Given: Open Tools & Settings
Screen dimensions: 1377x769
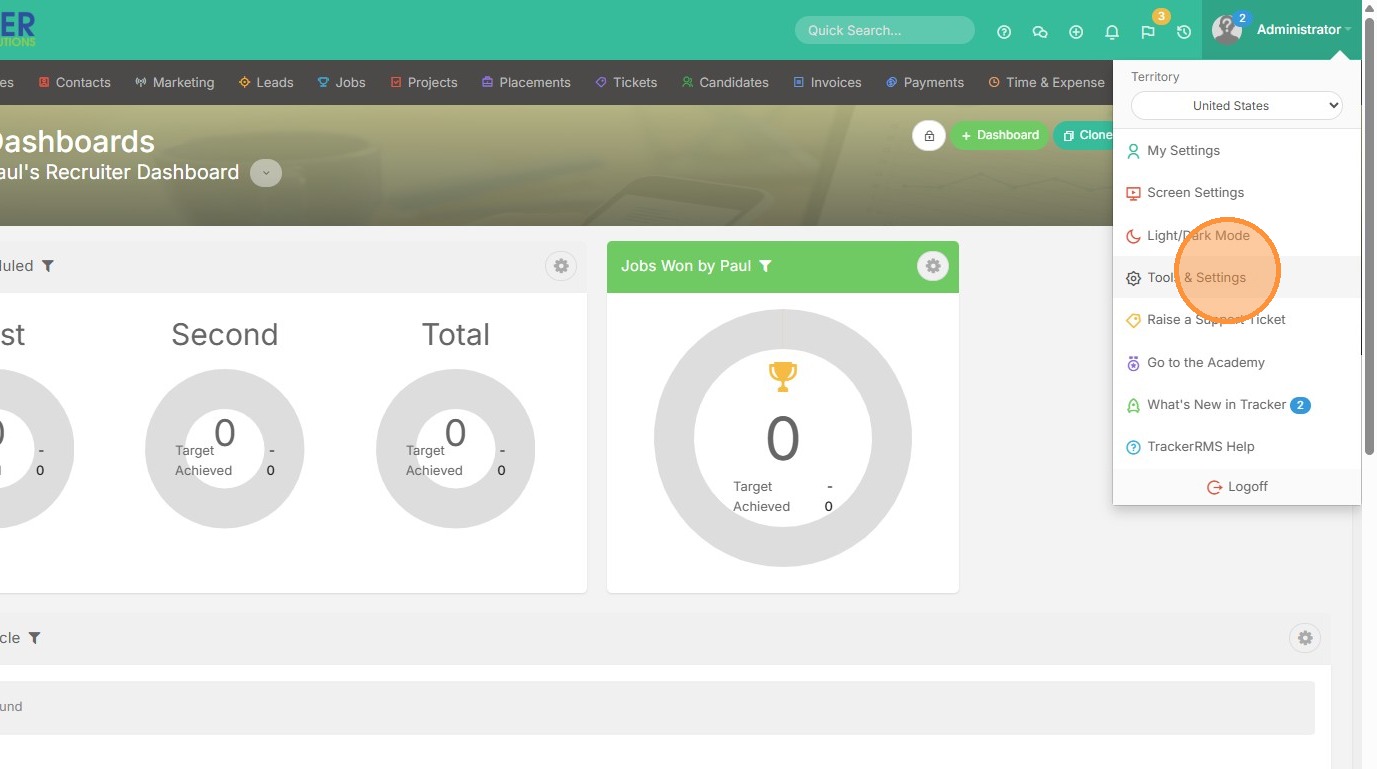Looking at the screenshot, I should tap(1237, 278).
